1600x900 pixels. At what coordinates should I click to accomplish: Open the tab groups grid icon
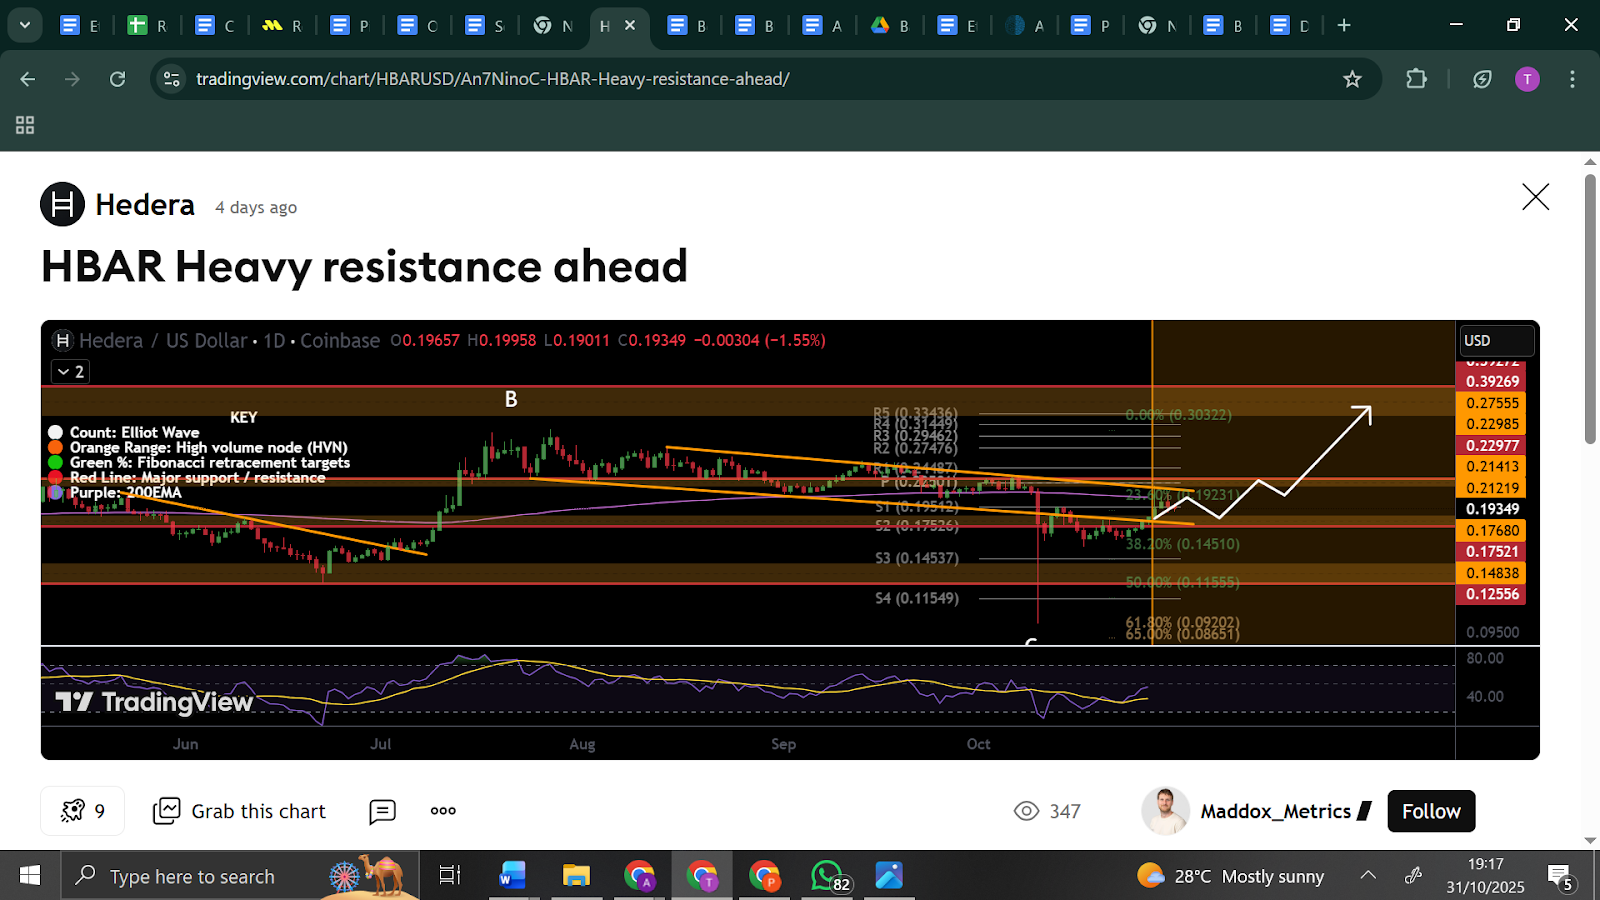click(25, 125)
